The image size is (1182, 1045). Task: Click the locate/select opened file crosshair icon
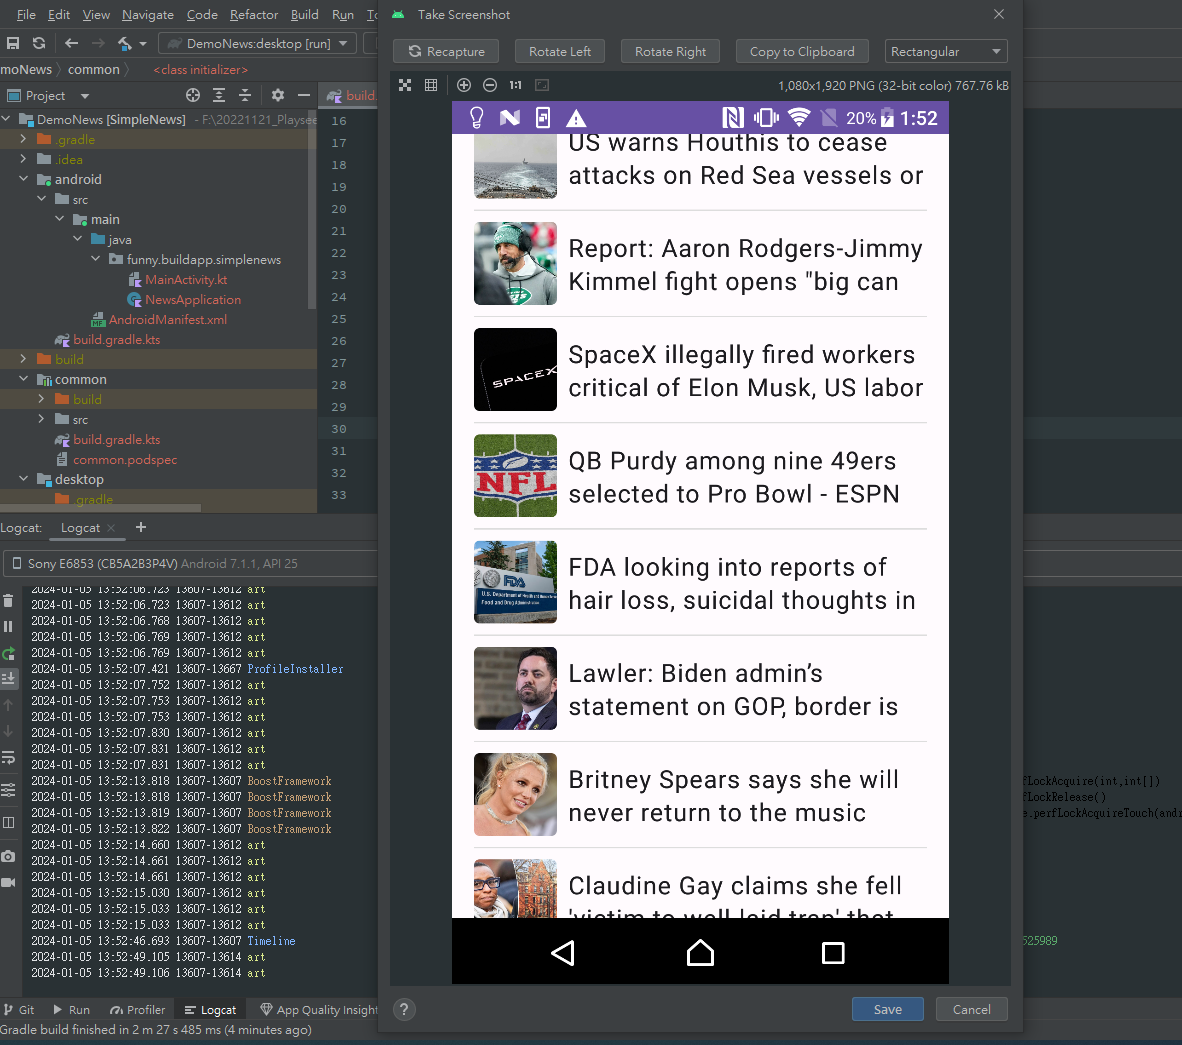[x=193, y=95]
